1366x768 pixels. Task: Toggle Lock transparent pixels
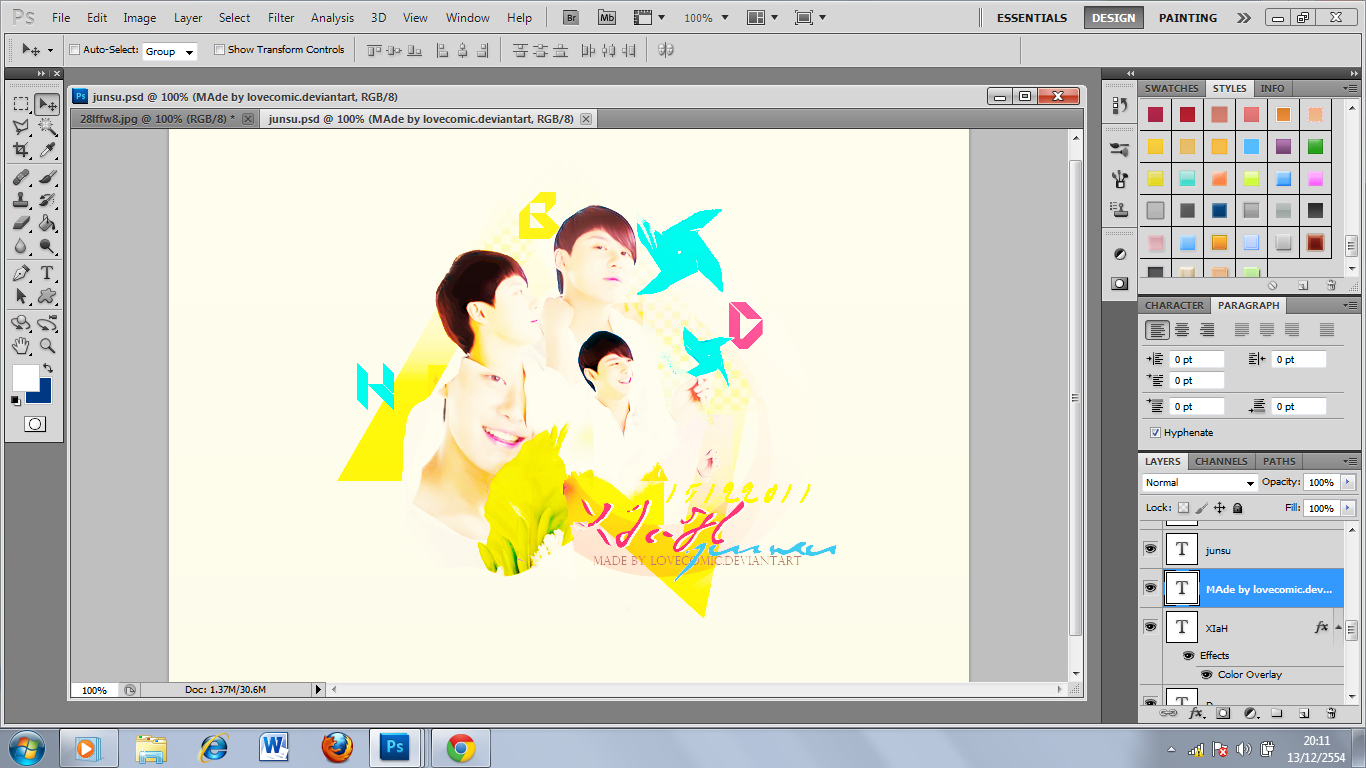pos(1183,508)
